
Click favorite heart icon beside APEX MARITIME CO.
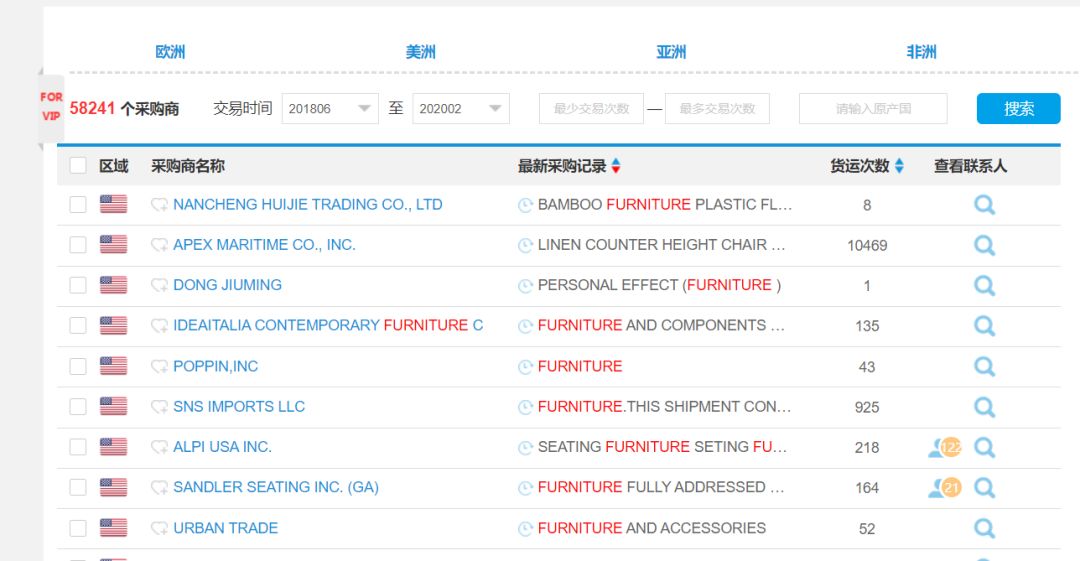click(x=159, y=245)
